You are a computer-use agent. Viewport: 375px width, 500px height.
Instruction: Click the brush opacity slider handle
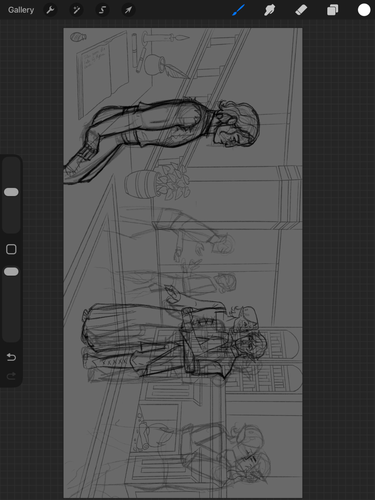(11, 272)
